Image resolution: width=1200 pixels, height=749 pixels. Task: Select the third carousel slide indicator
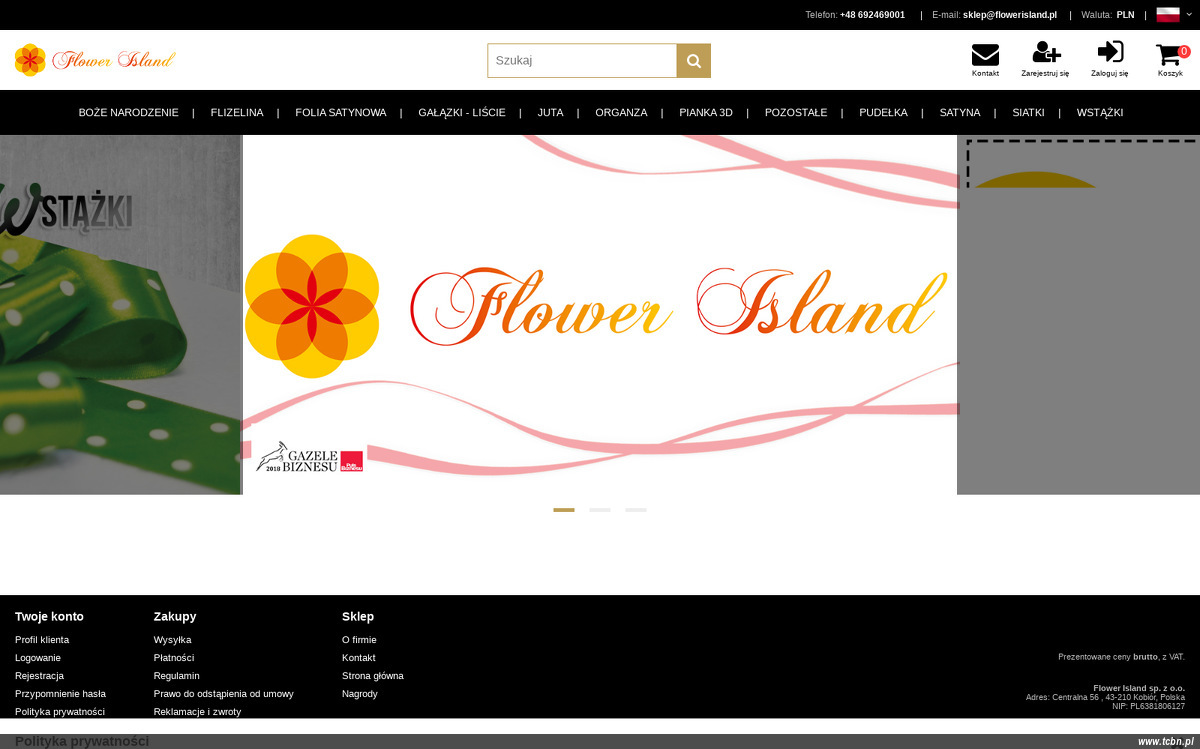pyautogui.click(x=636, y=510)
